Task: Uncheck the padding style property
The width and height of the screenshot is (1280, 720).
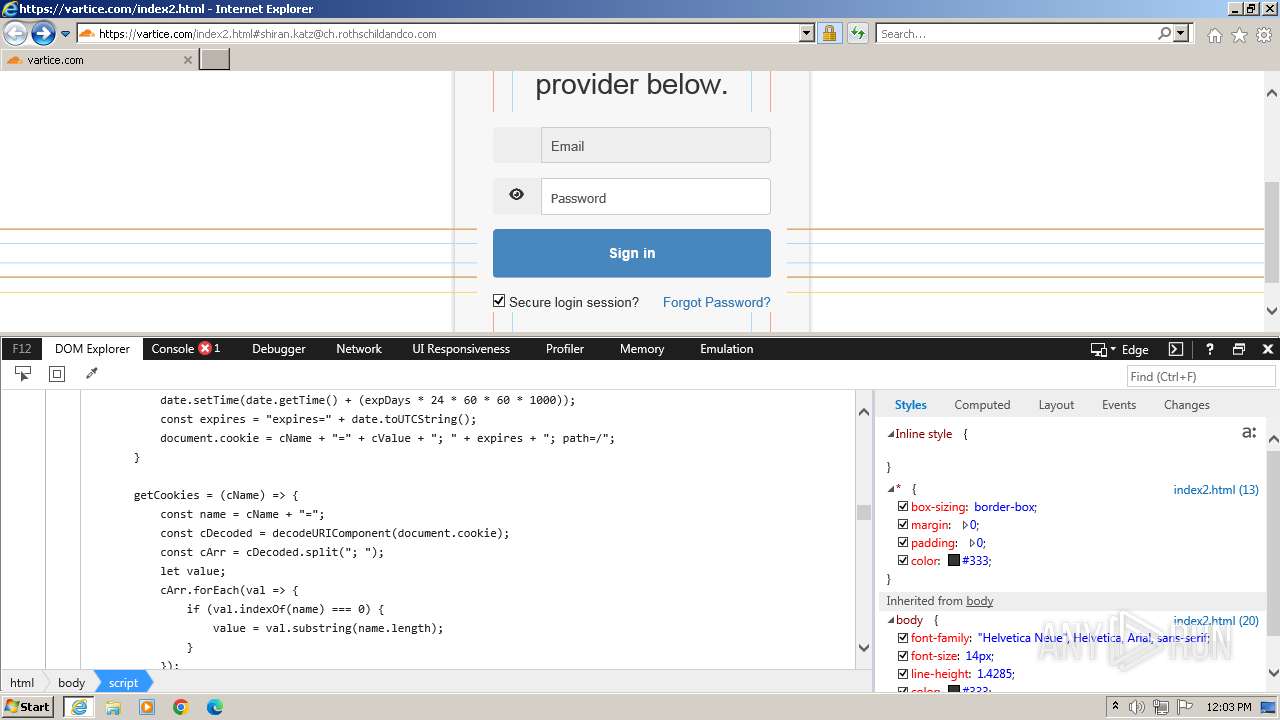Action: pyautogui.click(x=903, y=543)
